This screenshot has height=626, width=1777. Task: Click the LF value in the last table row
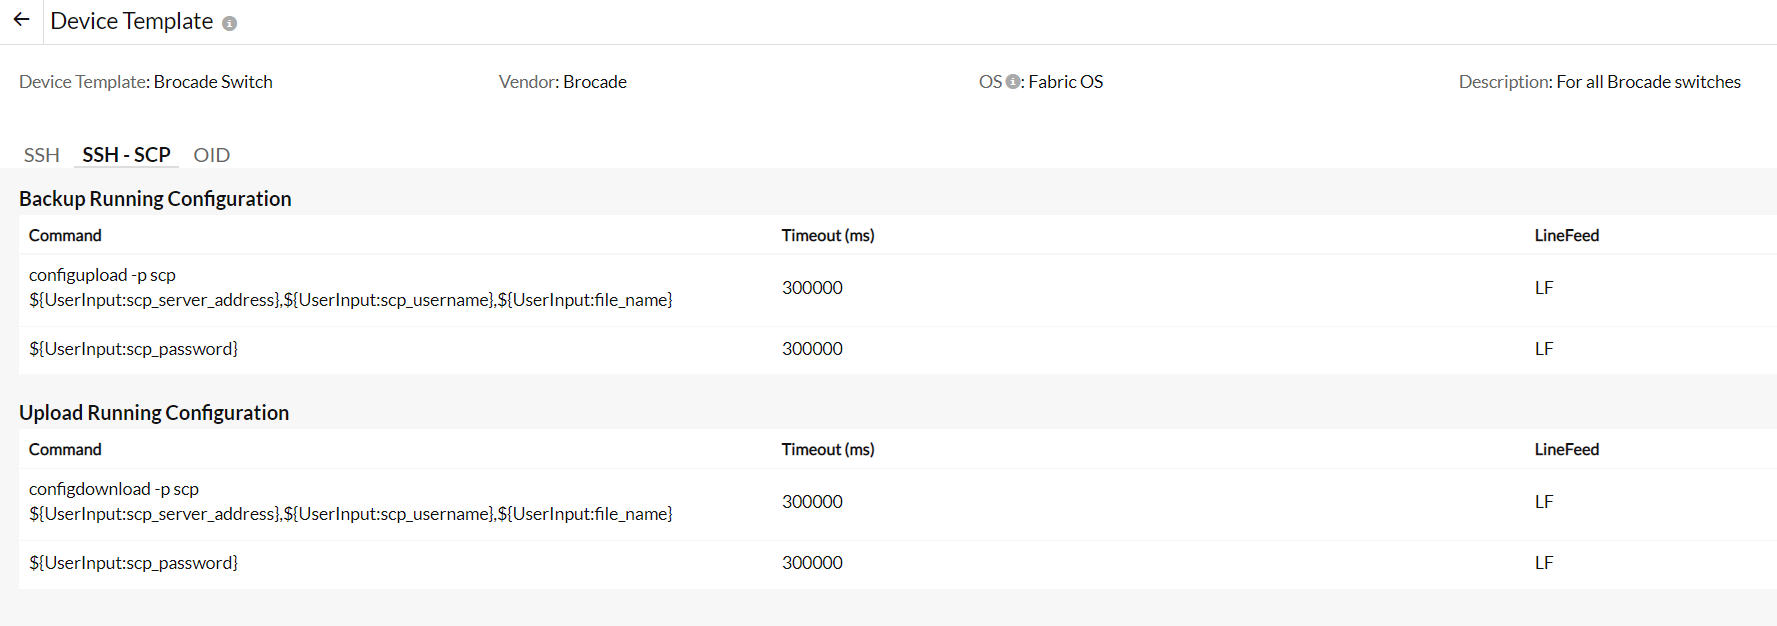point(1544,562)
